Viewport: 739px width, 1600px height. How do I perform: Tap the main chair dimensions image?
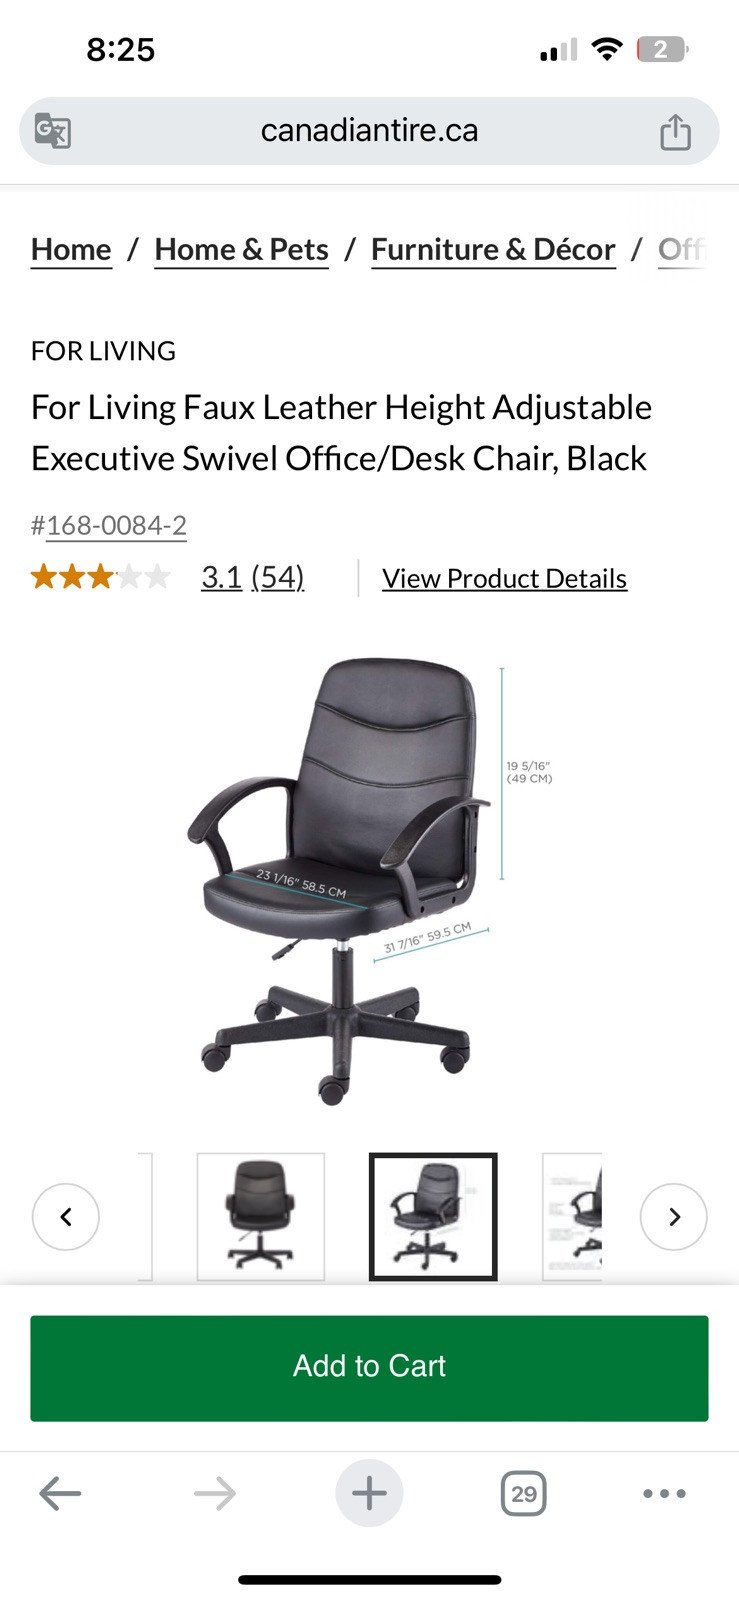[x=369, y=880]
